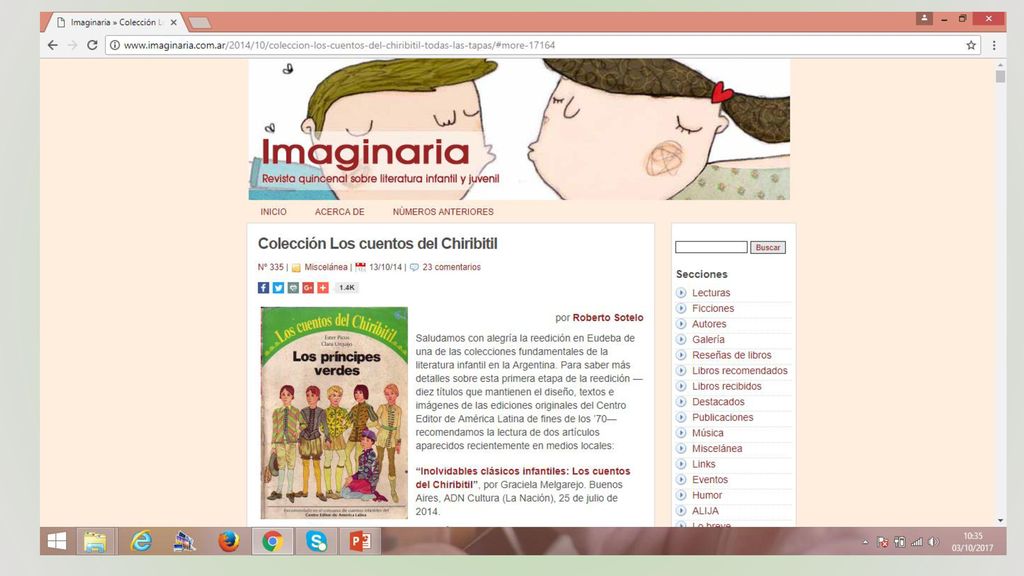Click the bullet arrow icon next to Lecturas
1024x576 pixels.
click(681, 293)
